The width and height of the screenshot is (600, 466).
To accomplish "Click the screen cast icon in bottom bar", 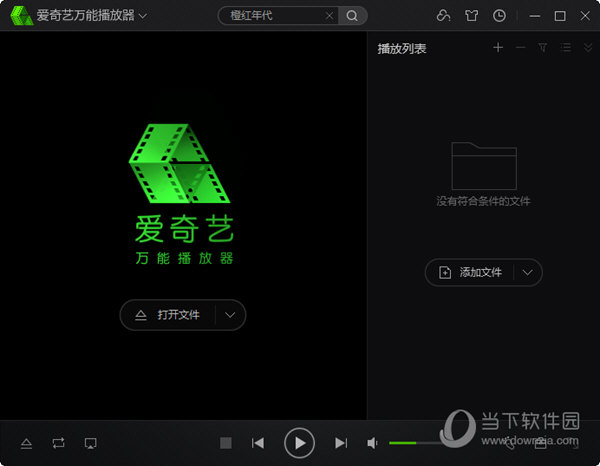I will click(x=90, y=443).
